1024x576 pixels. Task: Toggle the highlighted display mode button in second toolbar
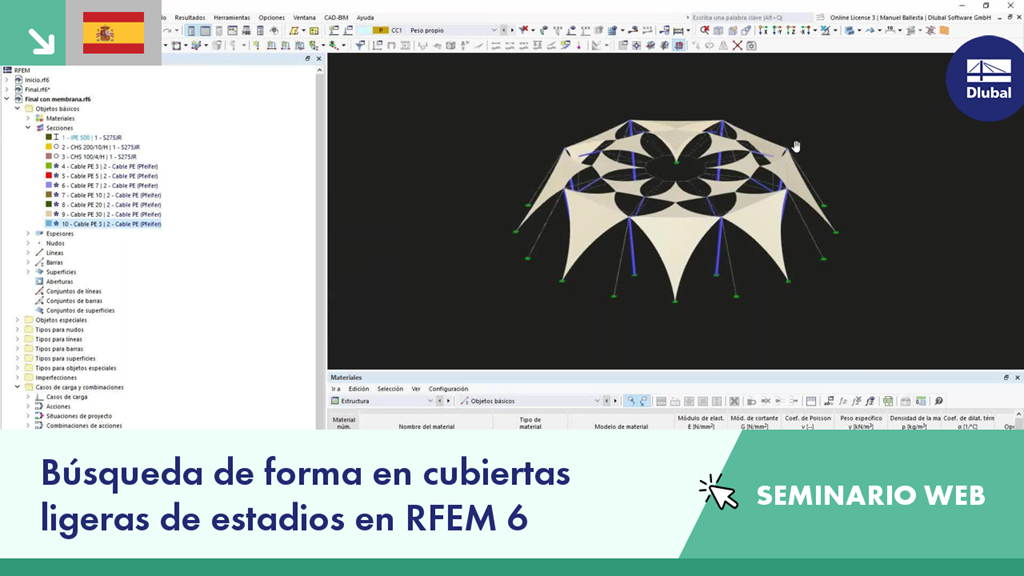point(679,46)
